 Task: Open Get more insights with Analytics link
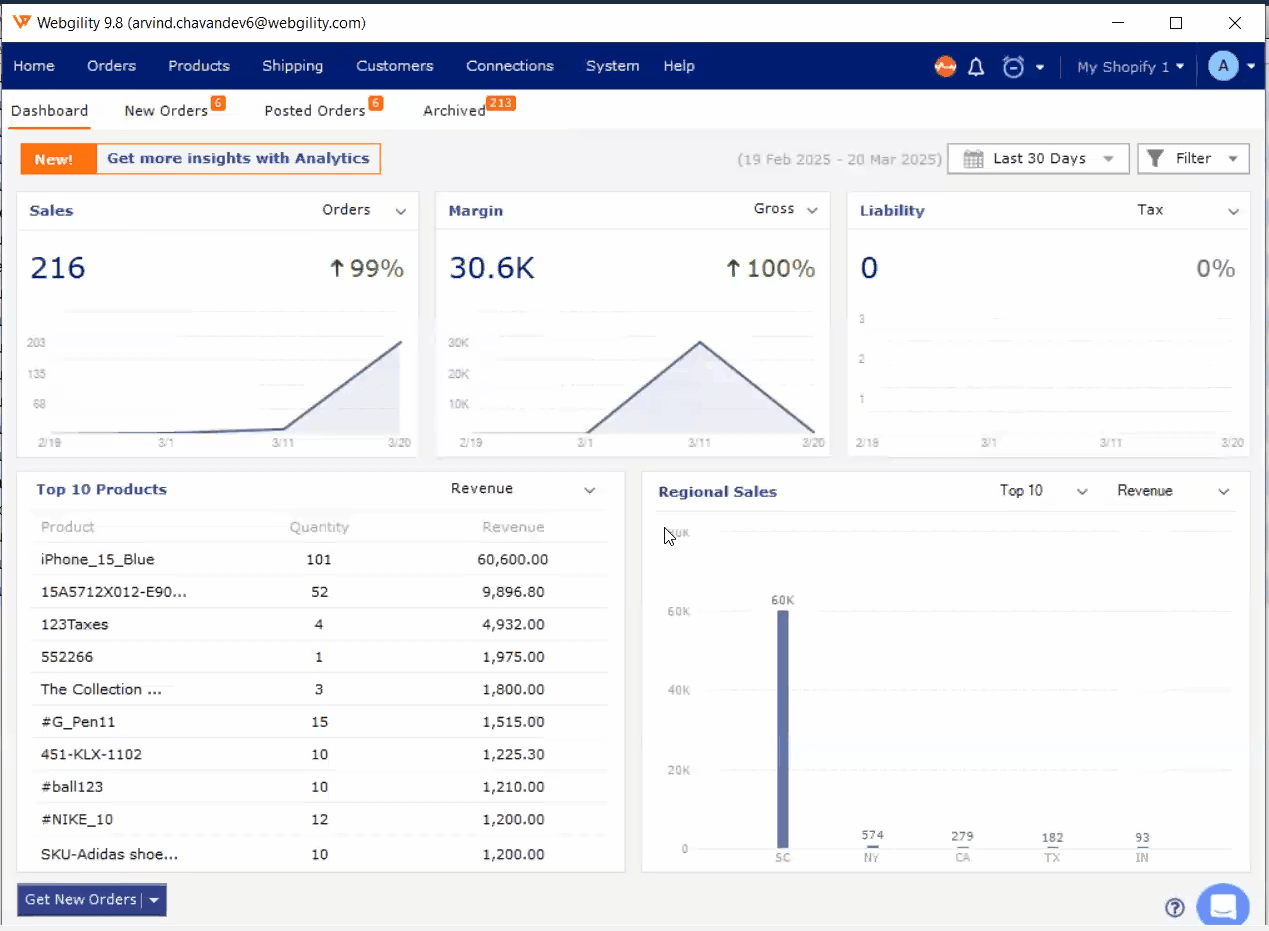click(238, 158)
